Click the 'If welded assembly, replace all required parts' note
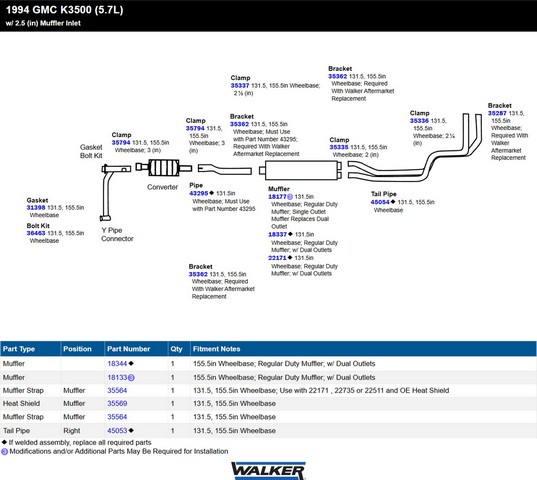 pyautogui.click(x=80, y=442)
